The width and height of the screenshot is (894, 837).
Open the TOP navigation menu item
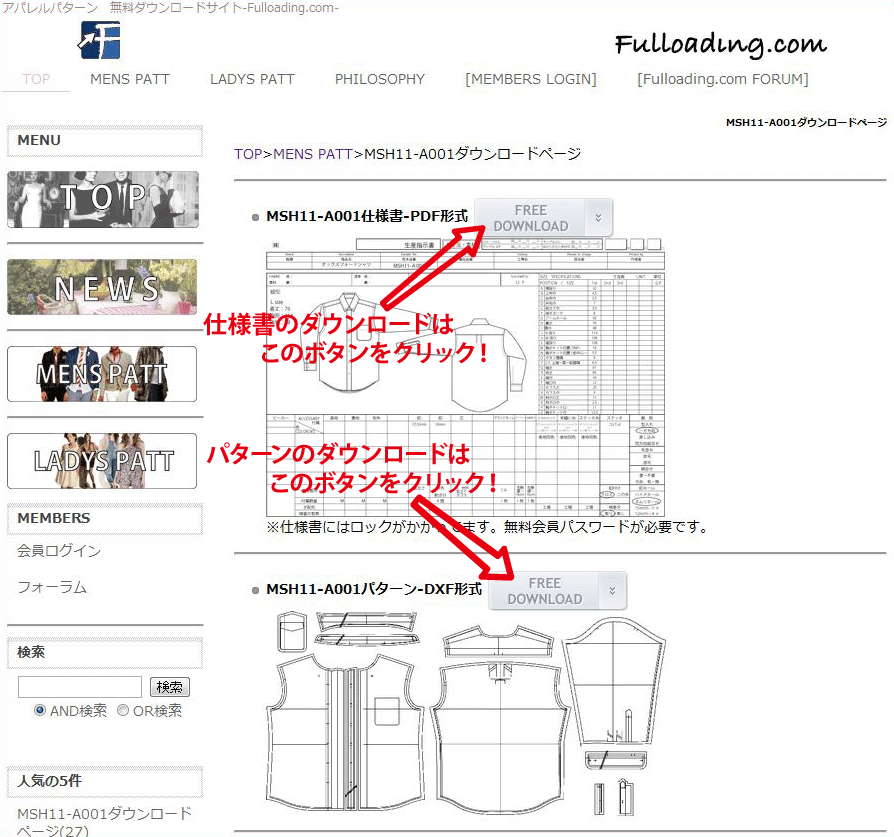click(x=36, y=79)
